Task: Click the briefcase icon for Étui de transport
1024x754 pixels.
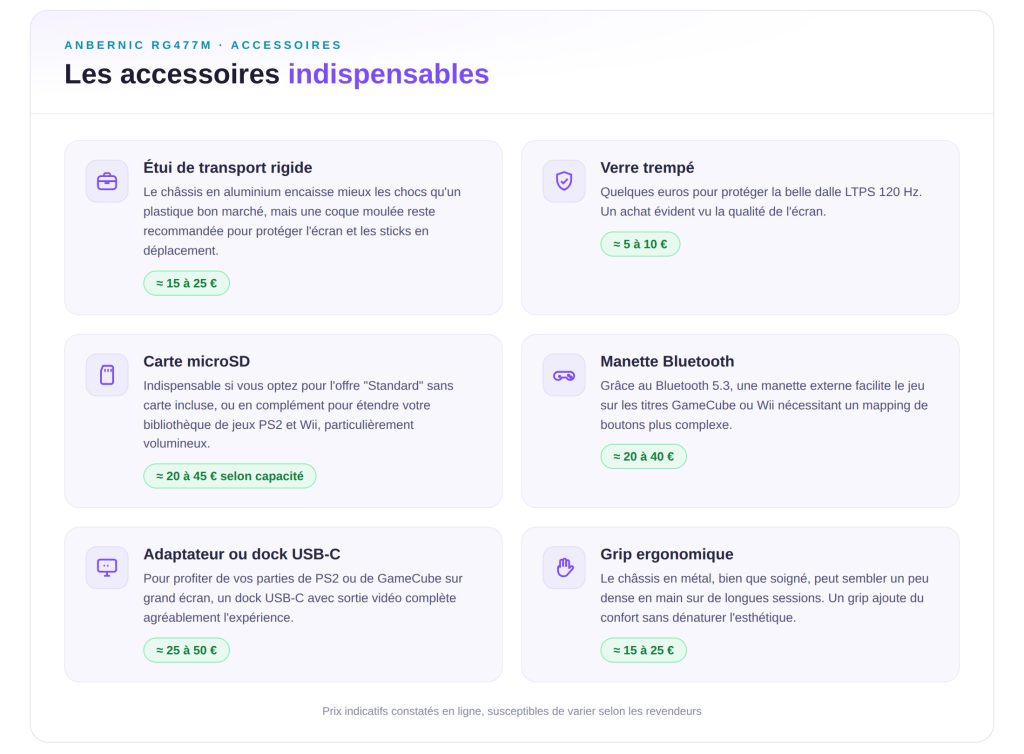Action: [x=107, y=181]
